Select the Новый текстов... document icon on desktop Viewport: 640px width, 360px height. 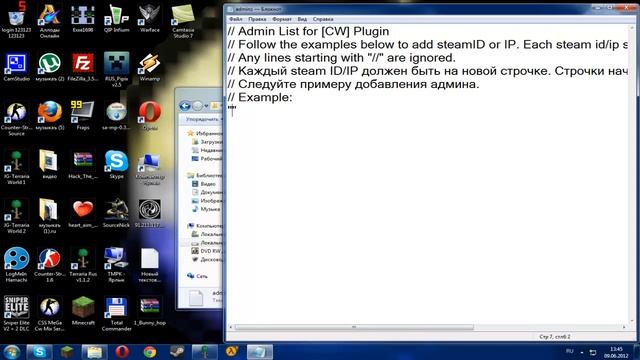[149, 264]
